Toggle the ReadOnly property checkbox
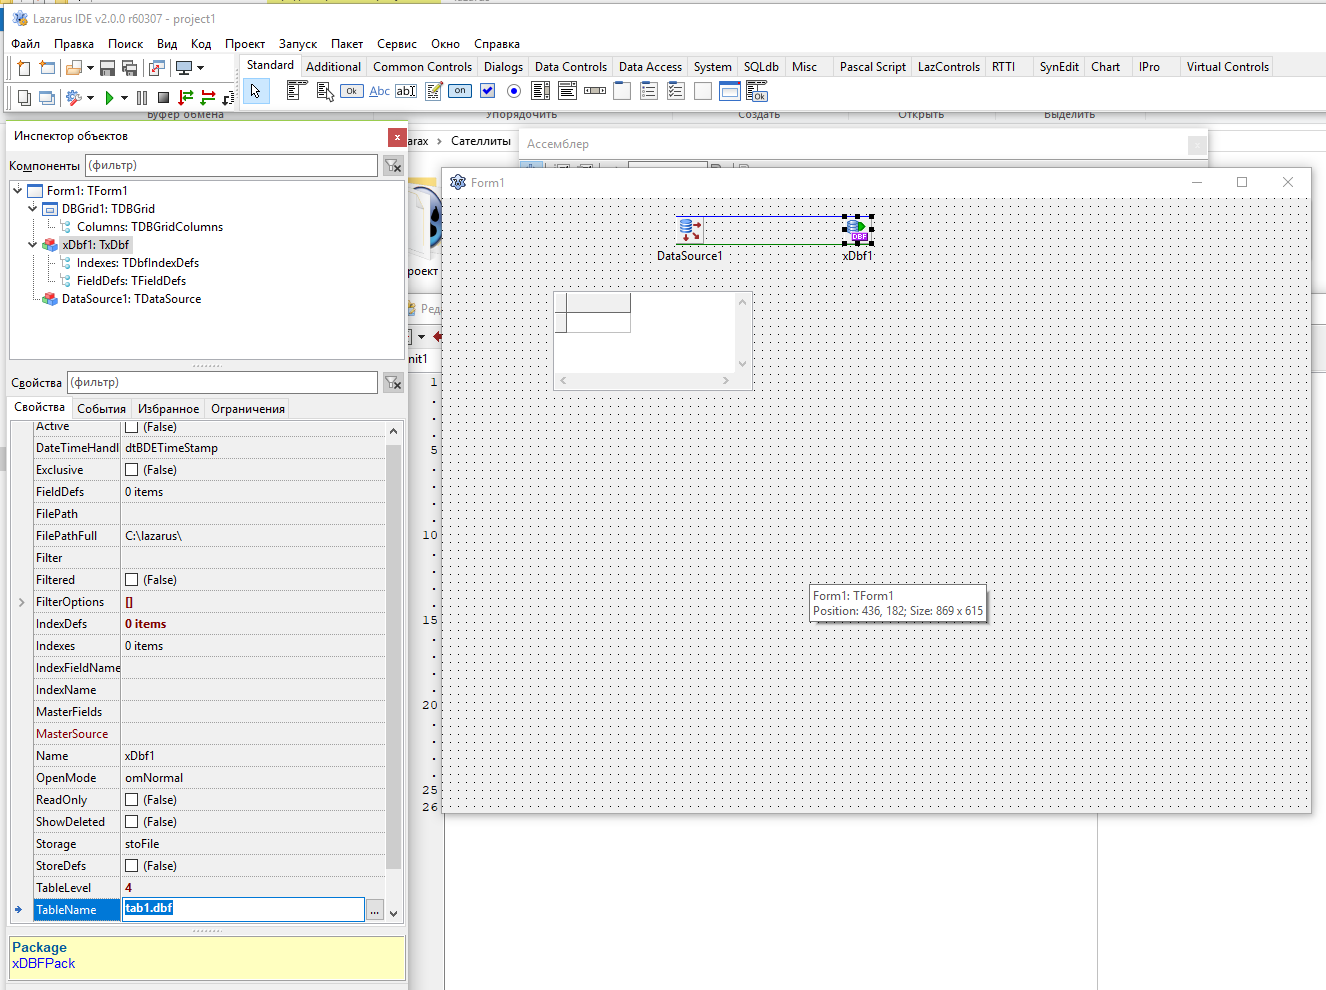This screenshot has width=1326, height=990. coord(131,800)
